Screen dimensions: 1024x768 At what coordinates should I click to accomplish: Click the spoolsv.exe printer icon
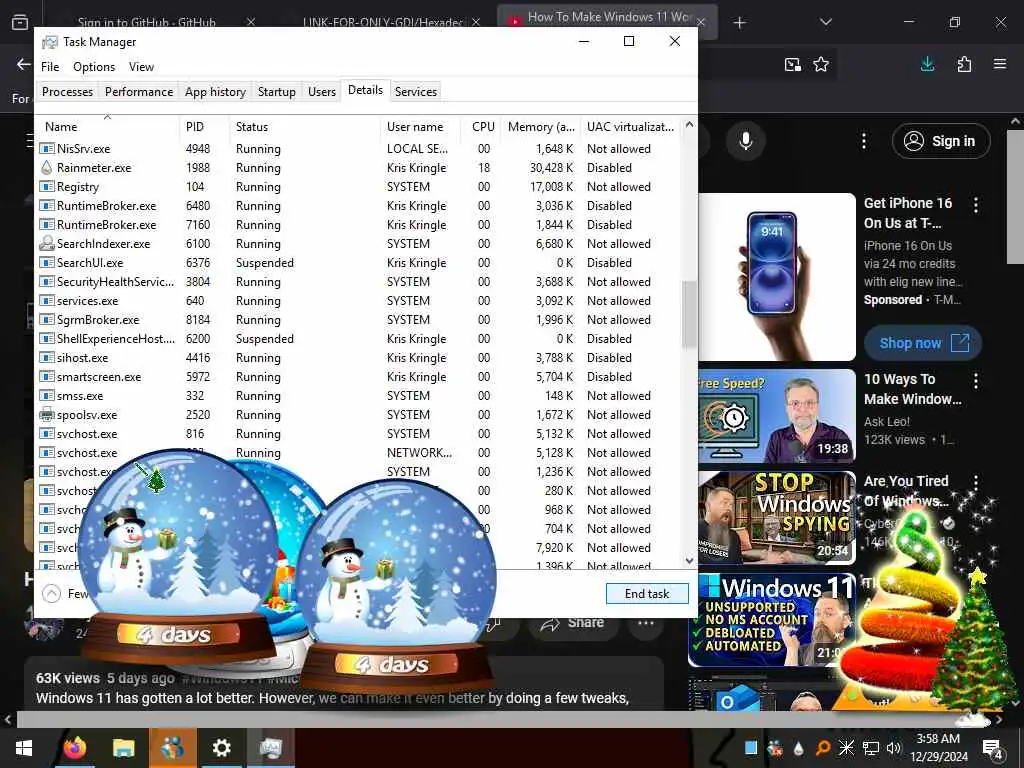(46, 415)
